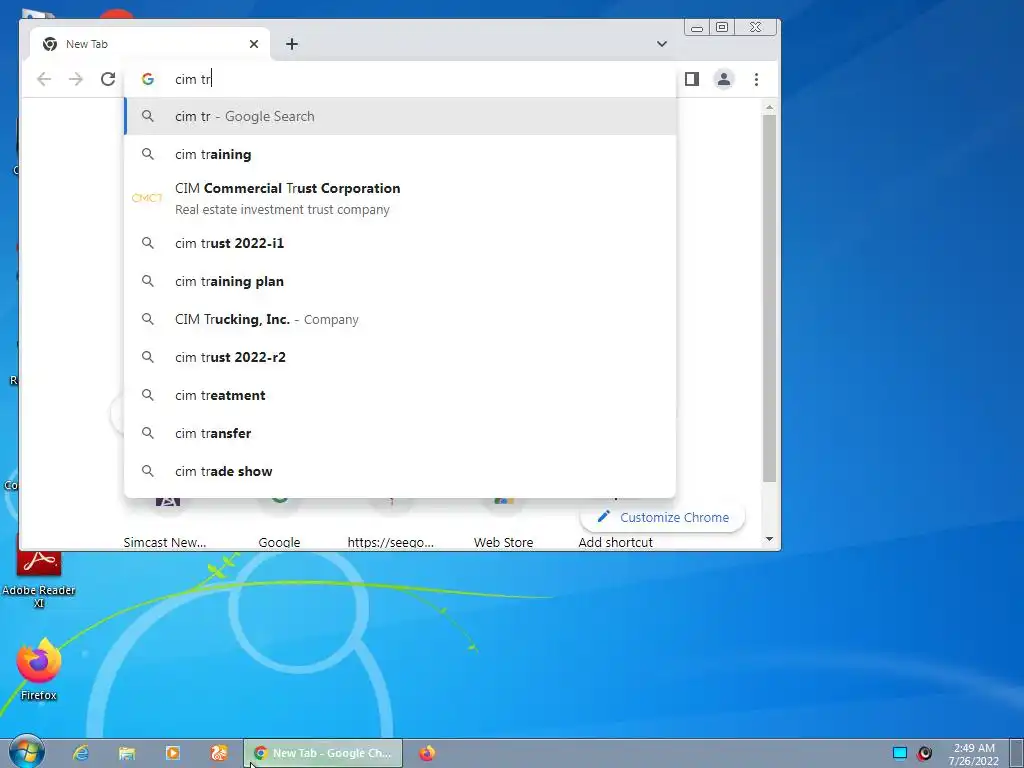
Task: Choose 'cim trust 2022-r2' suggestion
Action: coord(400,357)
